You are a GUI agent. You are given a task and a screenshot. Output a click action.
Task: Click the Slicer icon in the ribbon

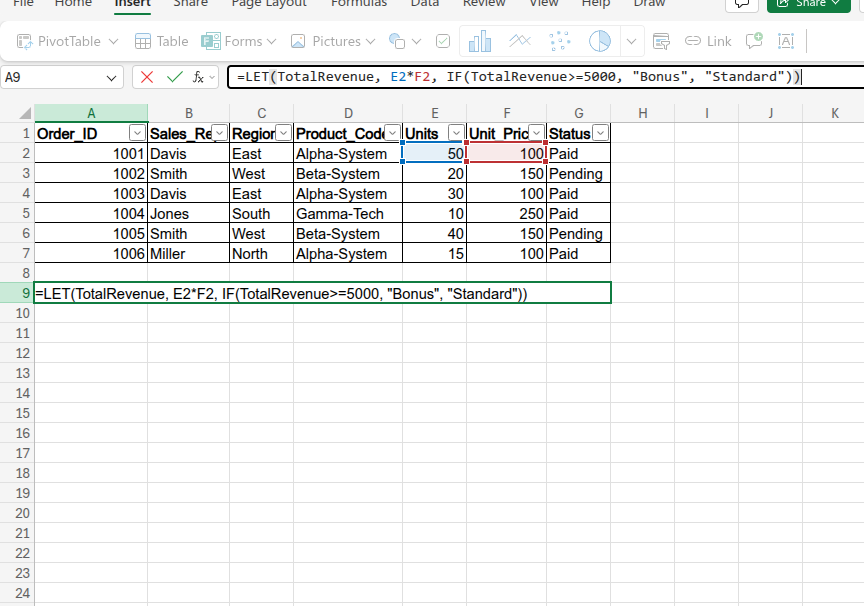tap(660, 41)
